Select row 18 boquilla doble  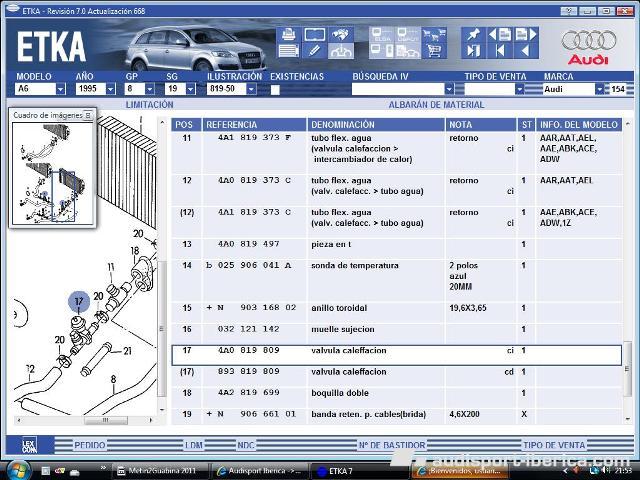[x=396, y=397]
